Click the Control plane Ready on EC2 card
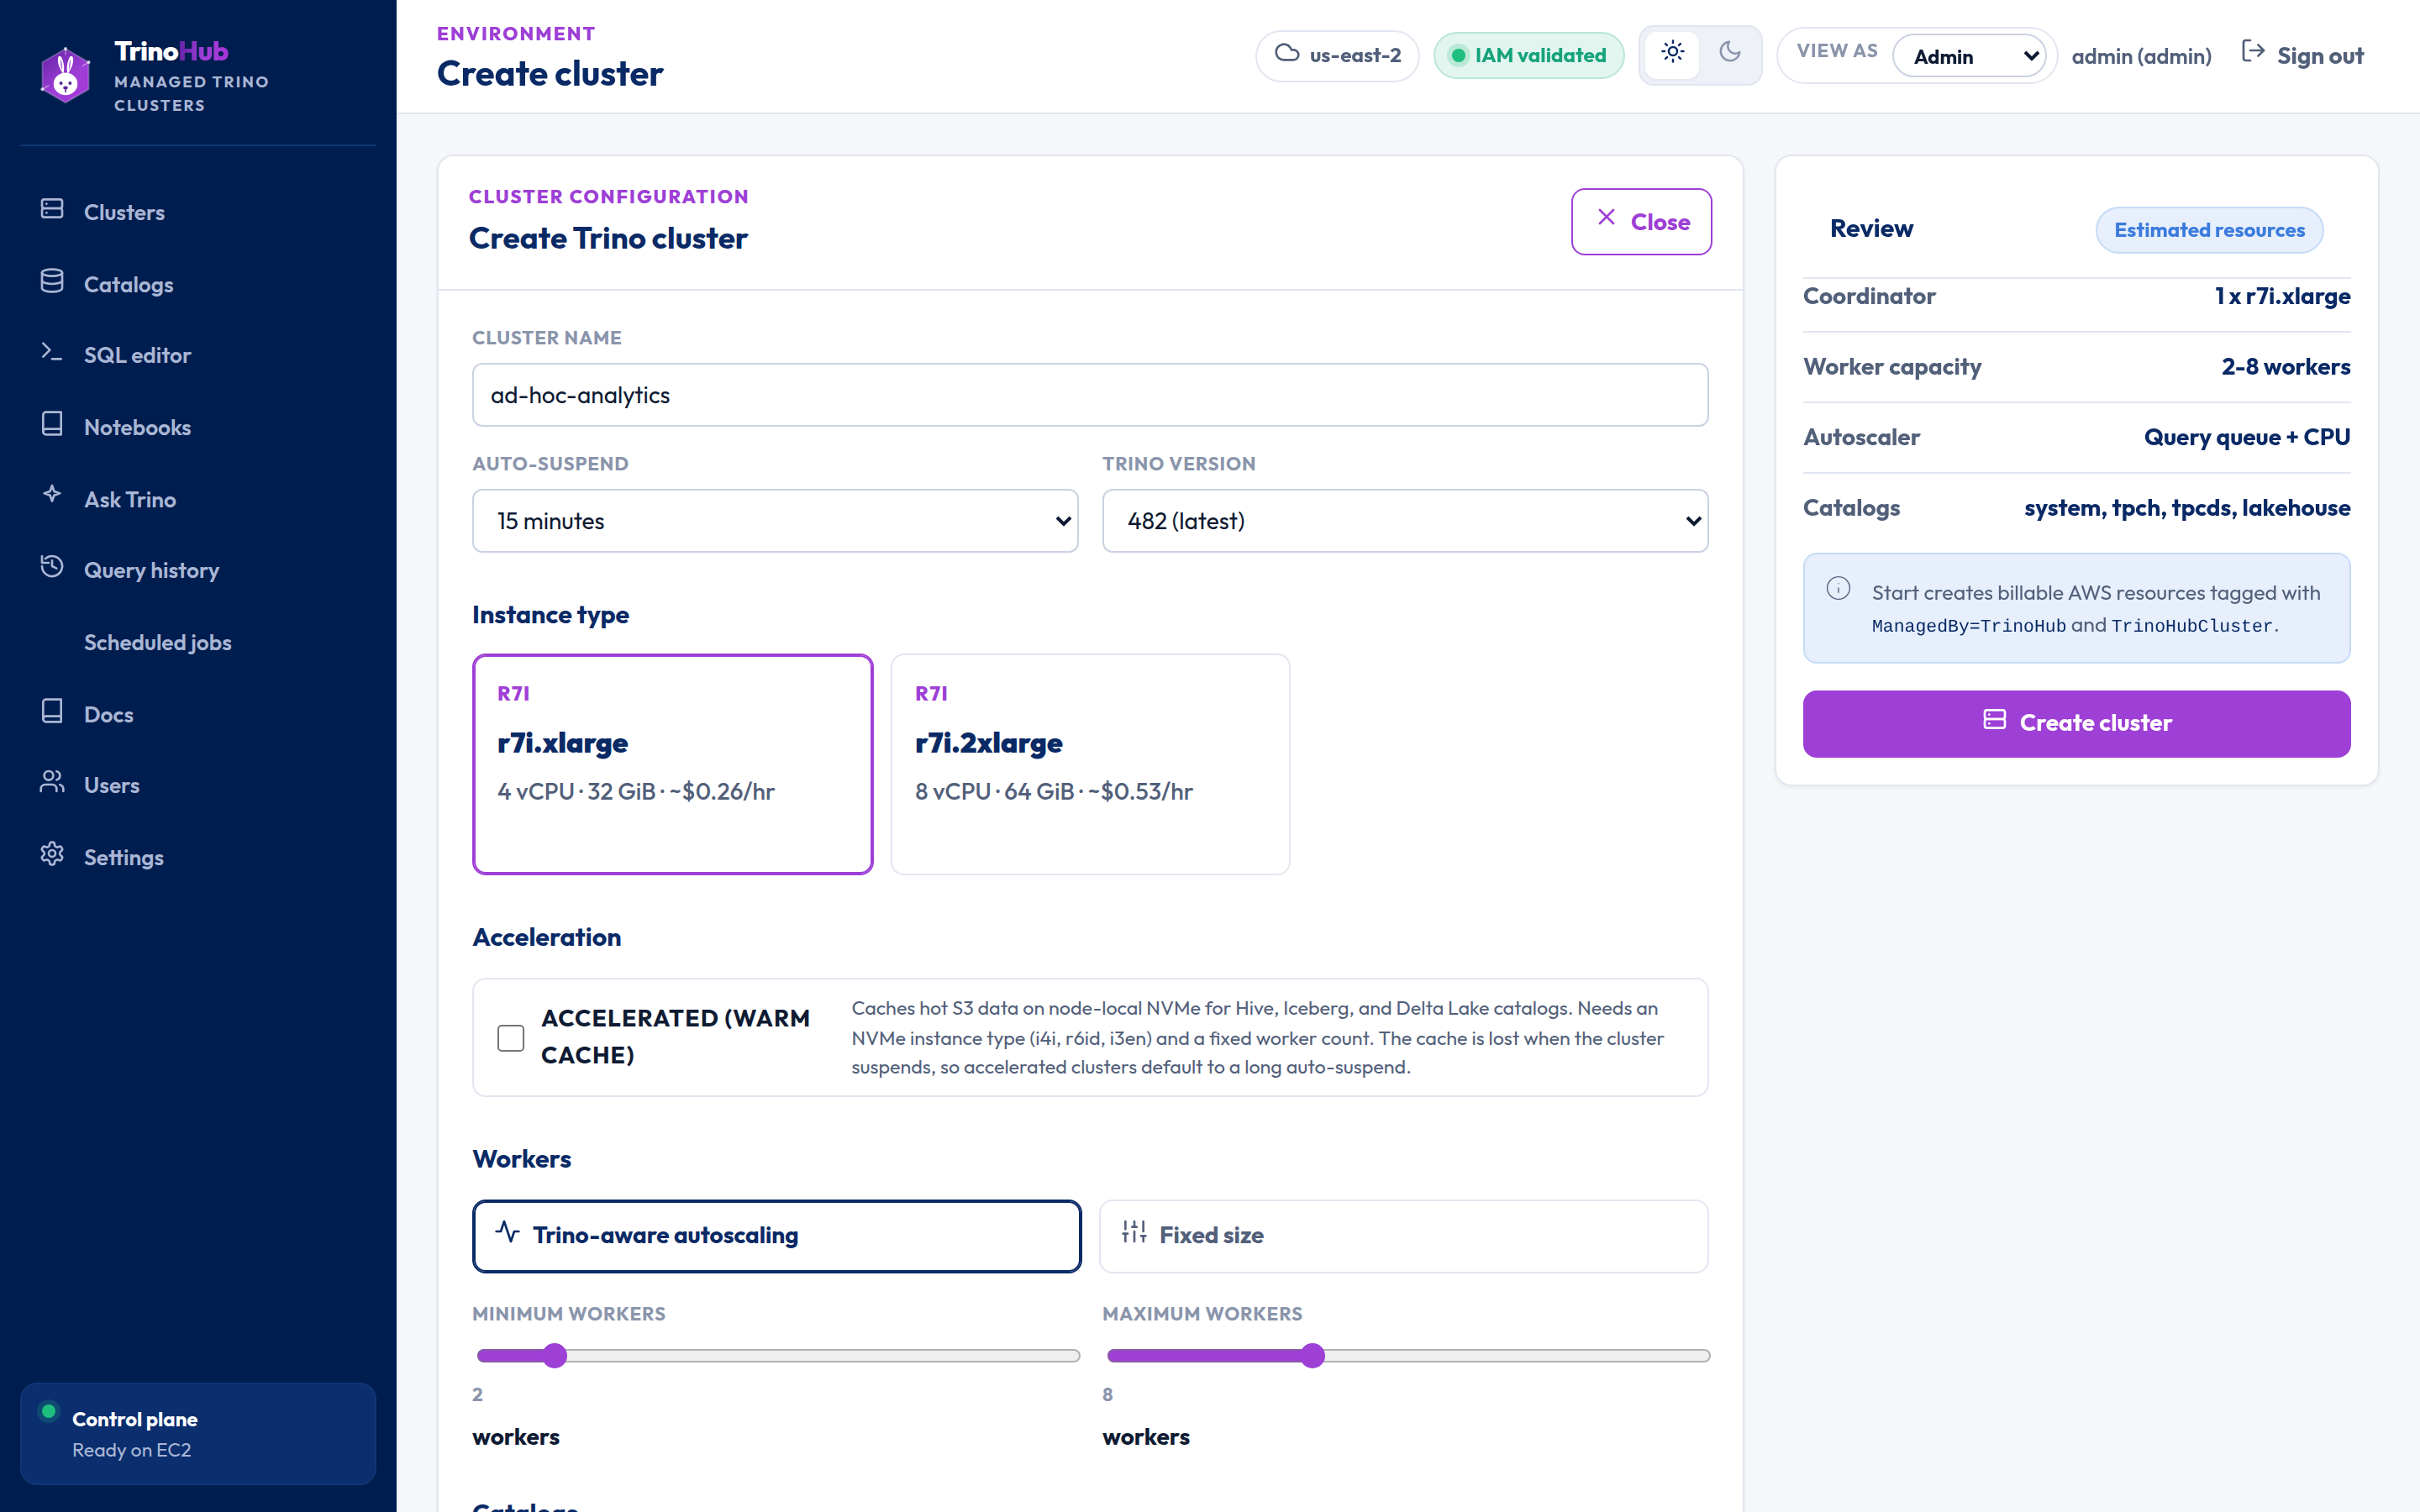Viewport: 2420px width, 1512px height. 198,1433
